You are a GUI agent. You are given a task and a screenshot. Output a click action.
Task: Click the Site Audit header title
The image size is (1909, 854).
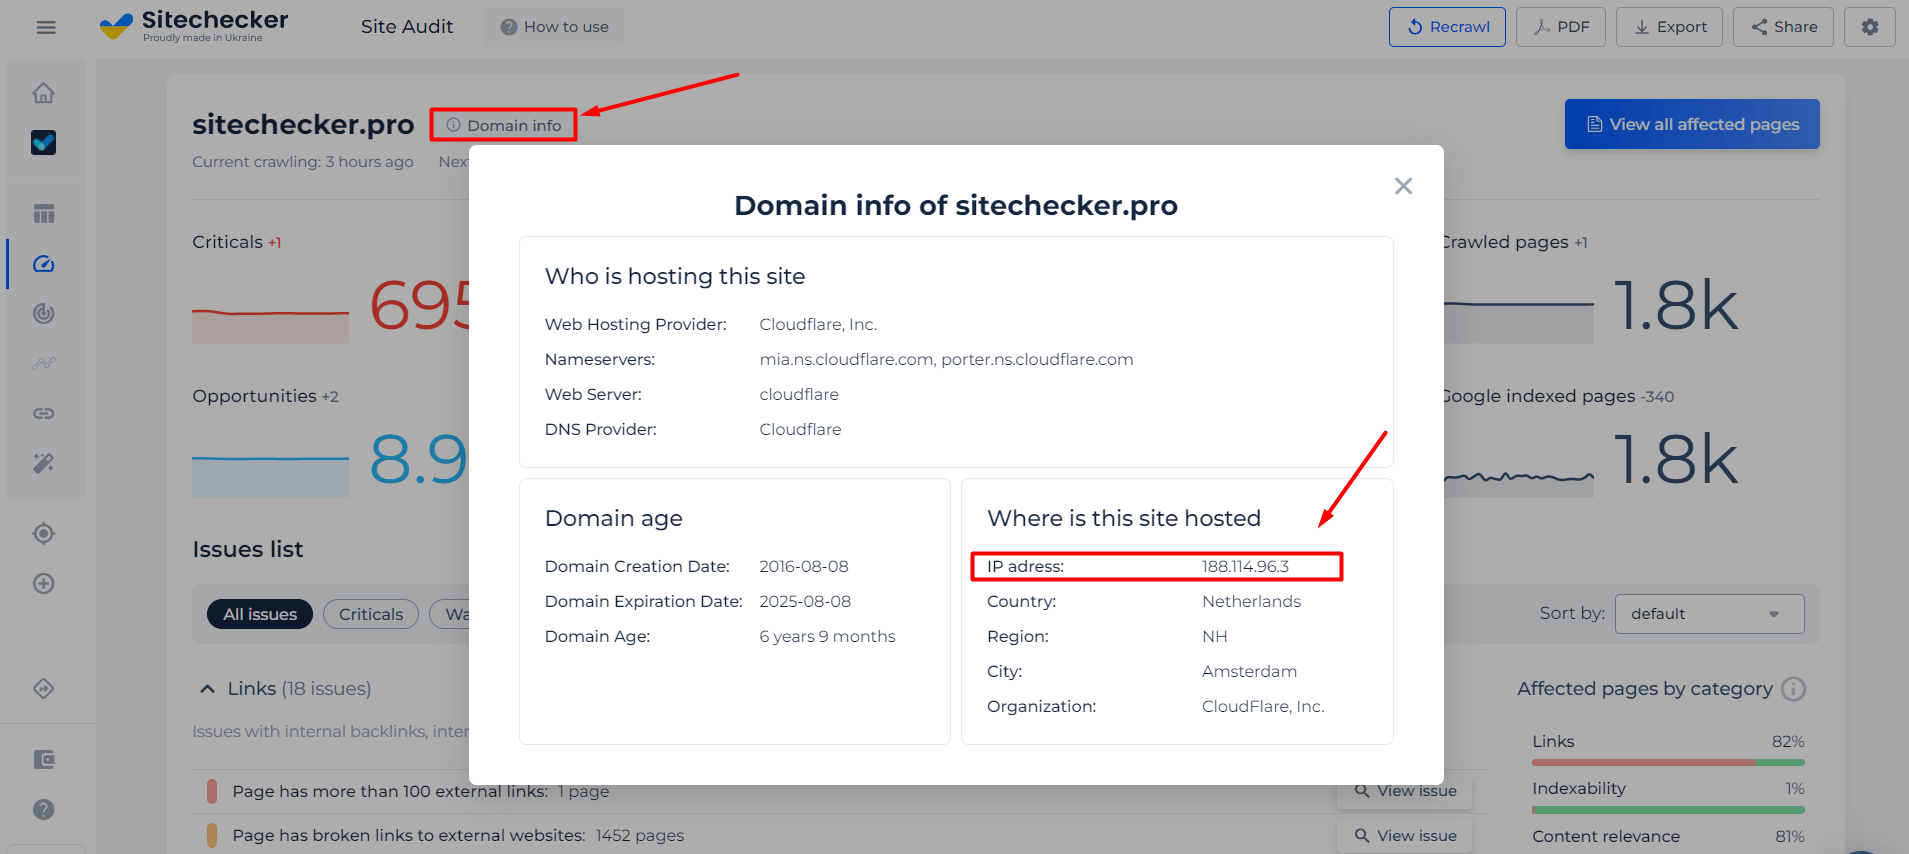407,27
